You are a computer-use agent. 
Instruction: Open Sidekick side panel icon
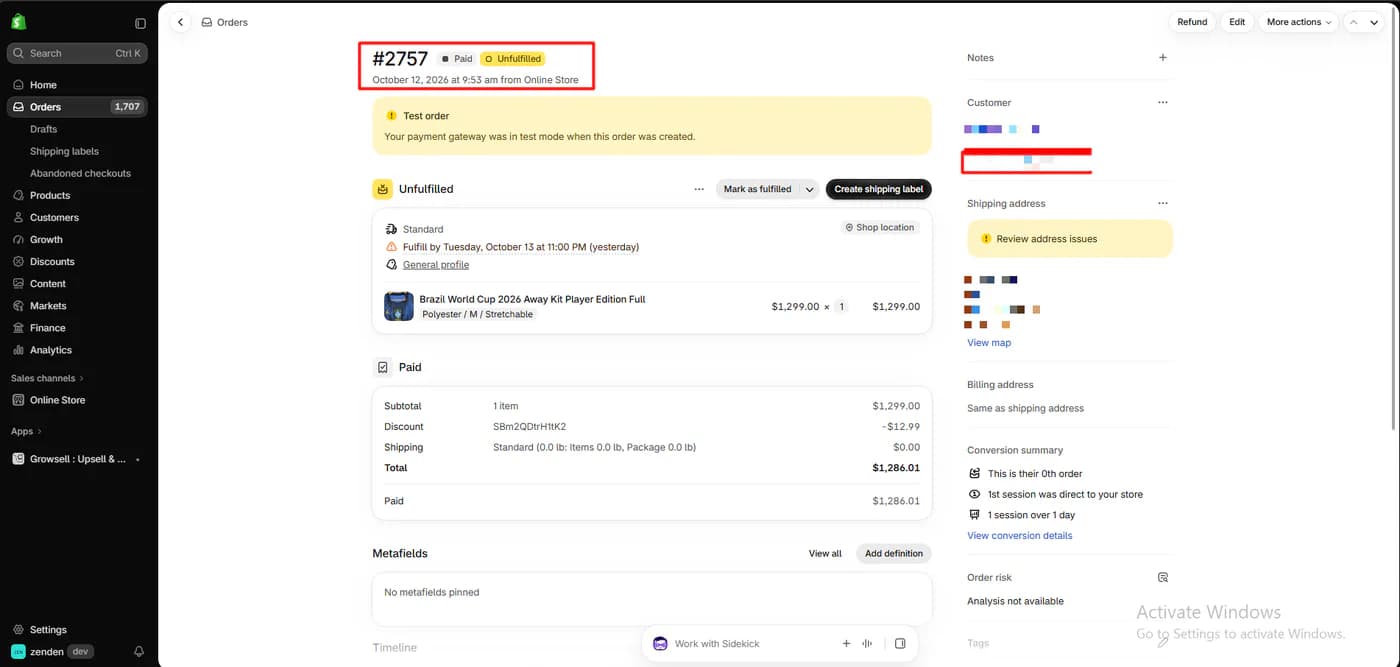(900, 644)
